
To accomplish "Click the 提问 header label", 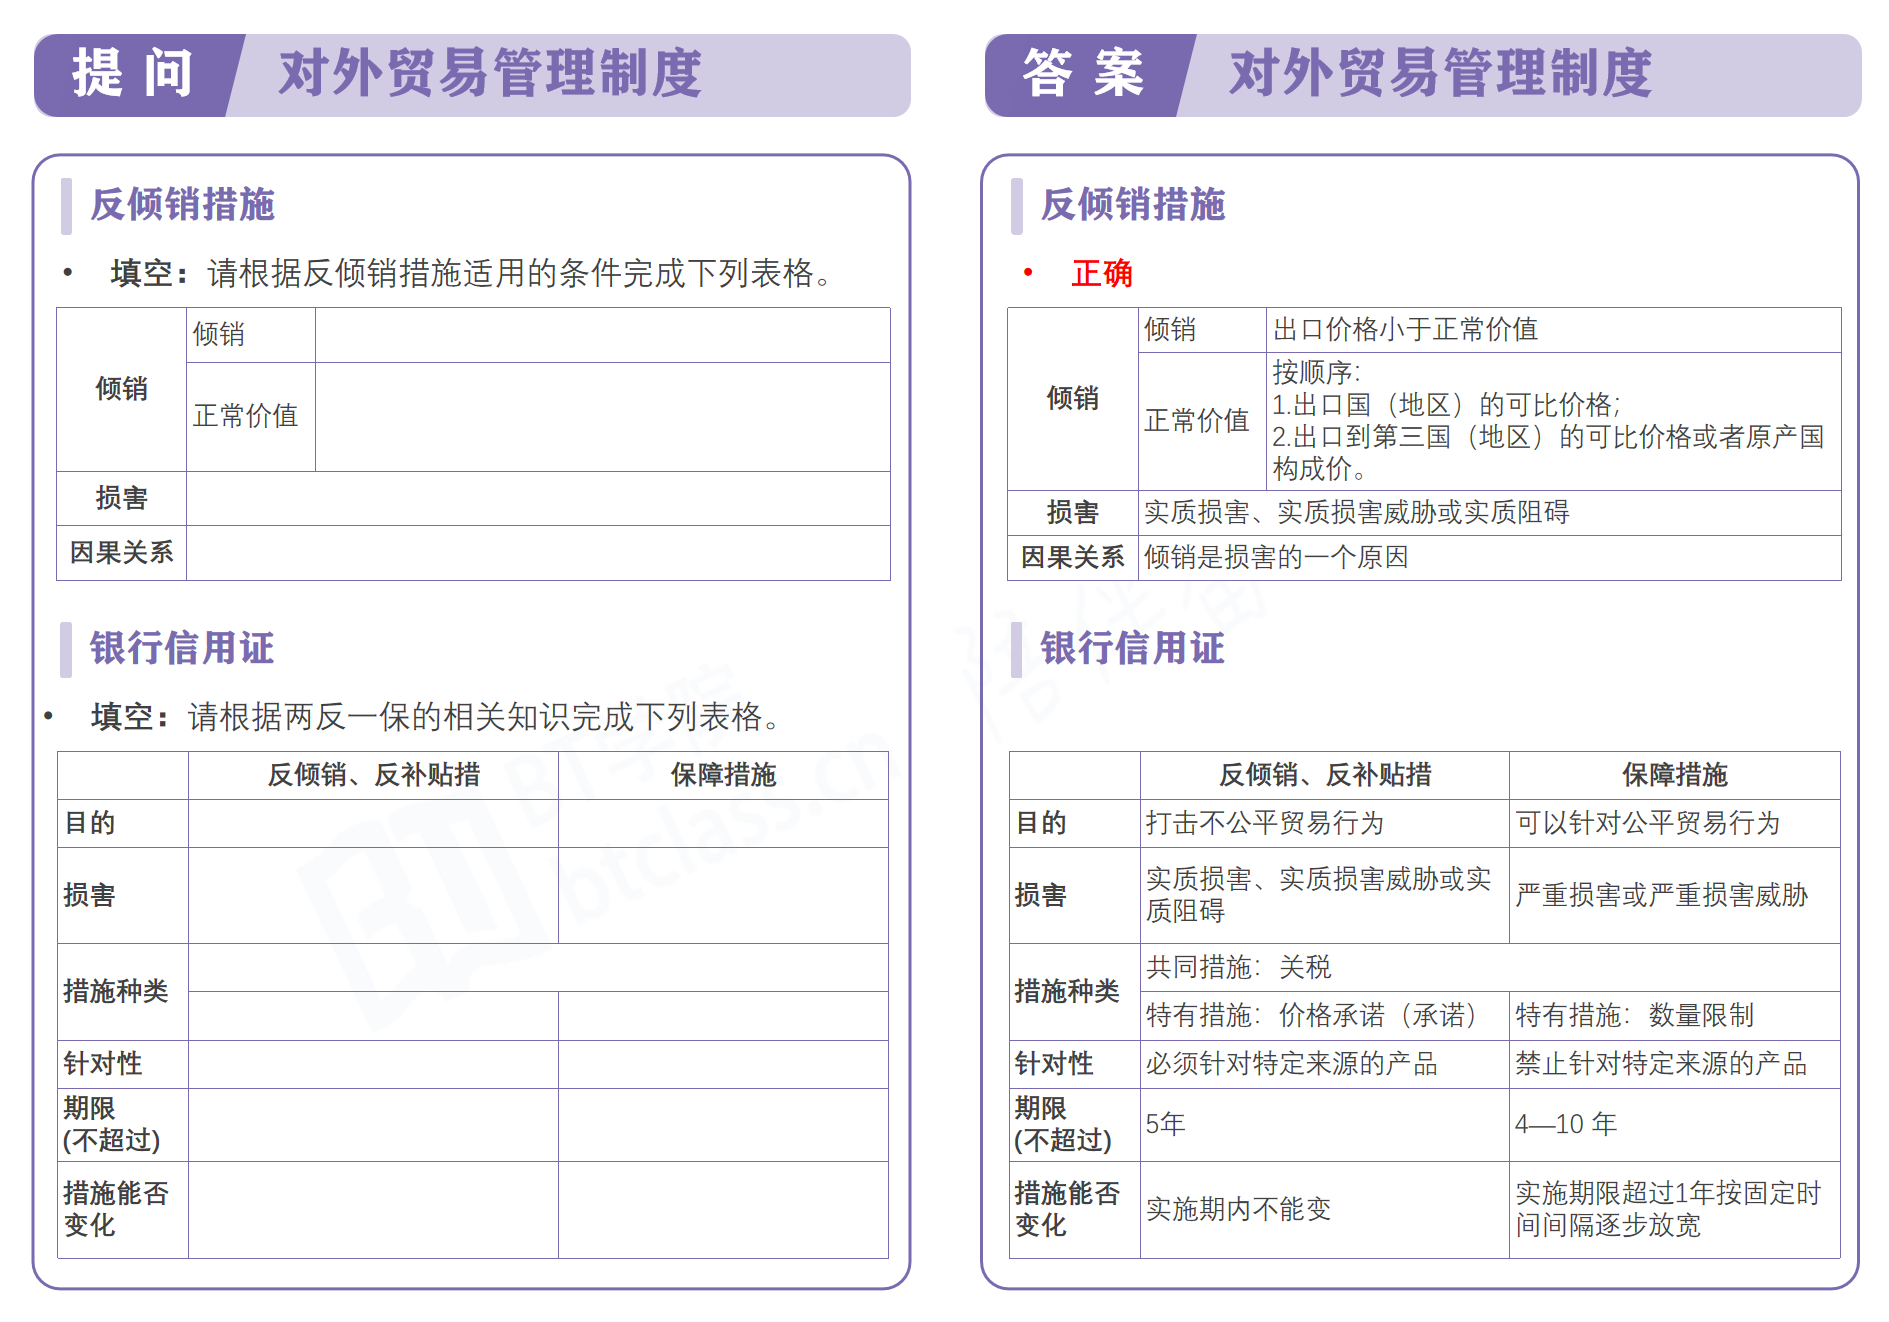I will tap(132, 74).
